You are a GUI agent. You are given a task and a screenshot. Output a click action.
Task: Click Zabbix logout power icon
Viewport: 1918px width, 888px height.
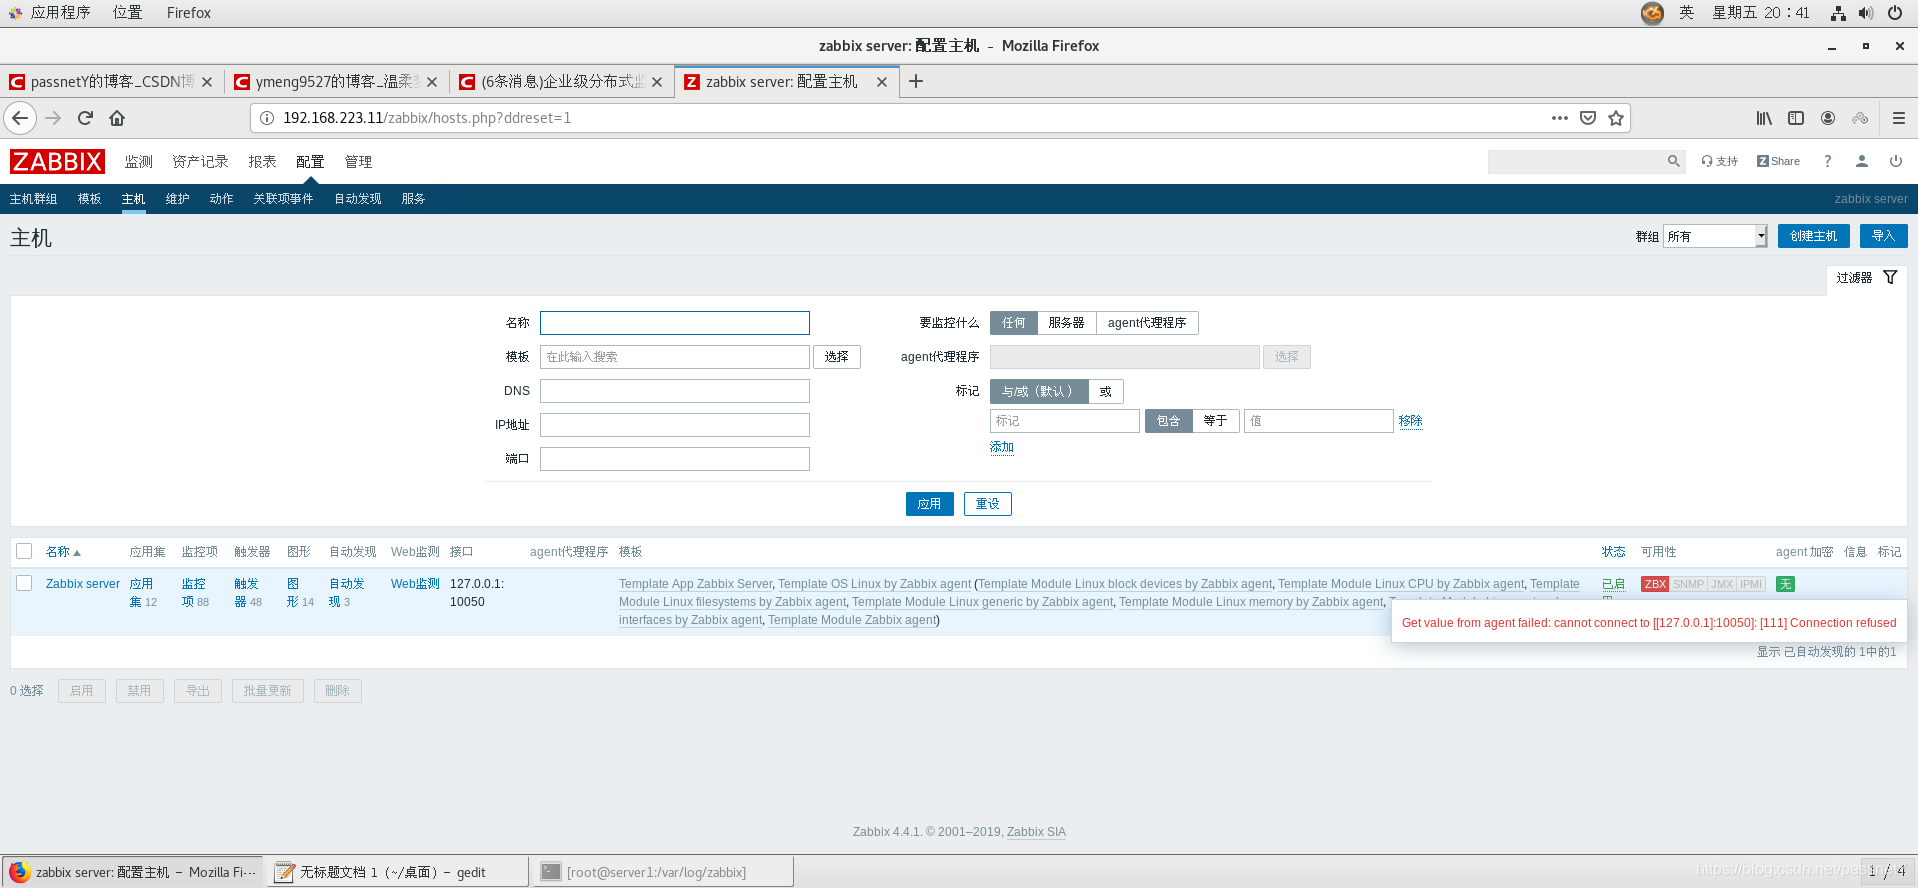point(1895,161)
